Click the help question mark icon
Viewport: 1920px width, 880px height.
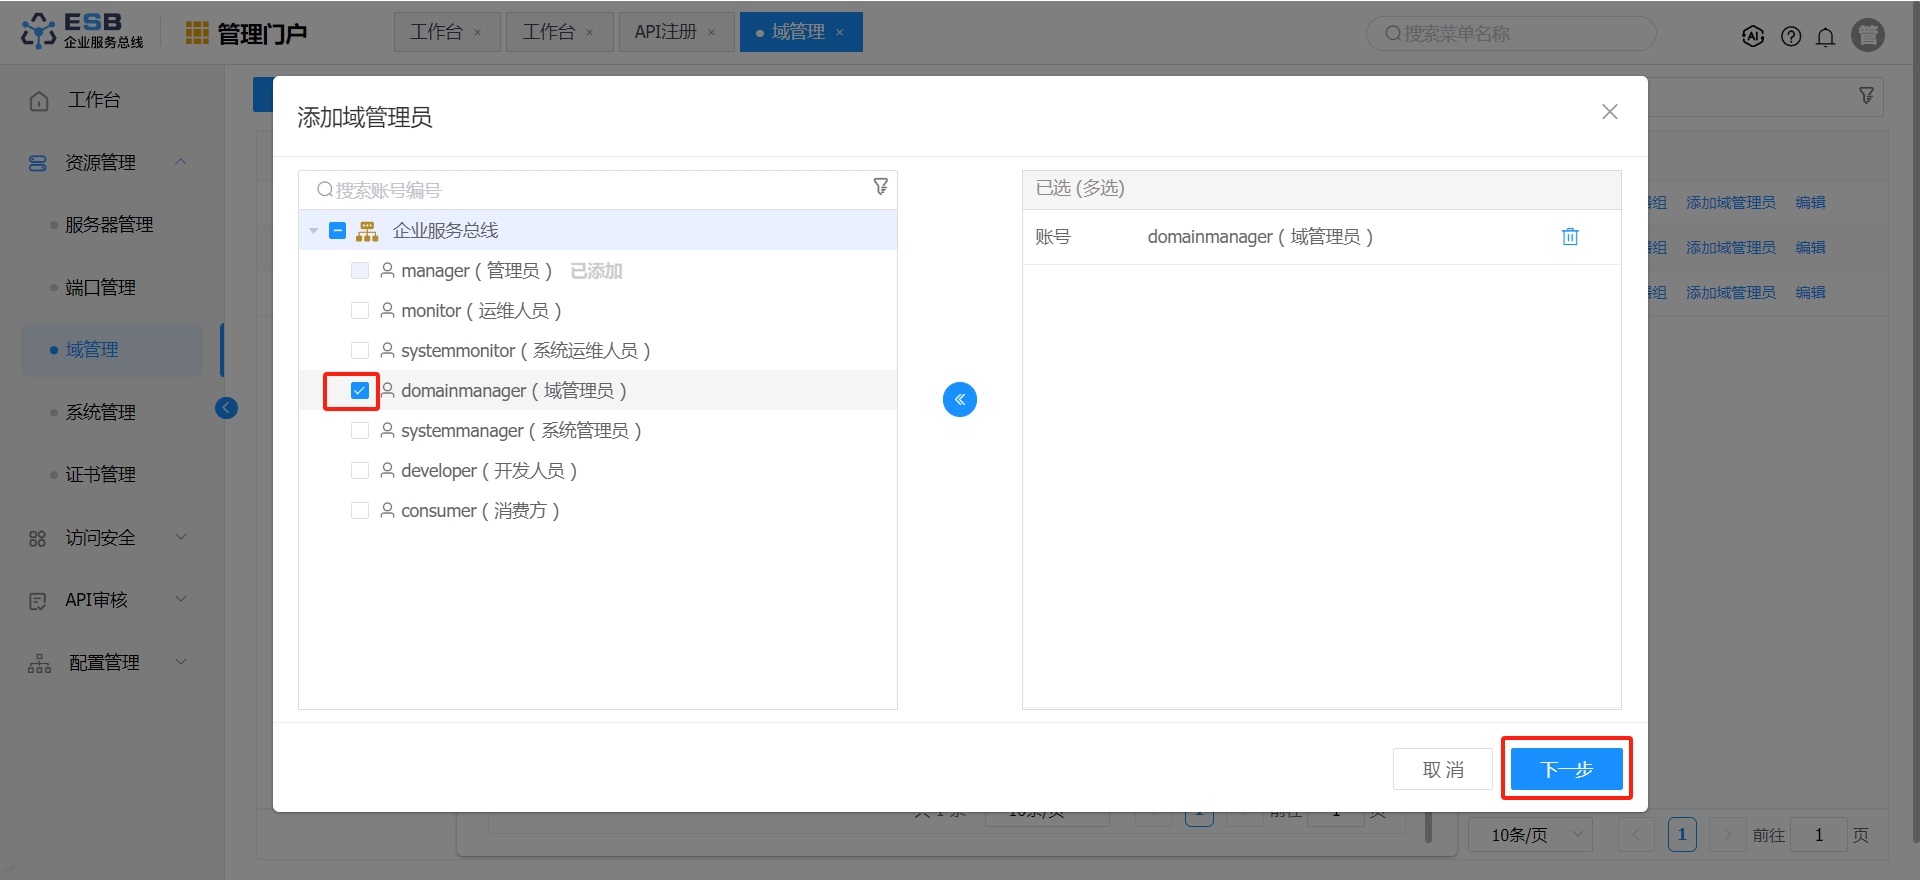click(1791, 37)
